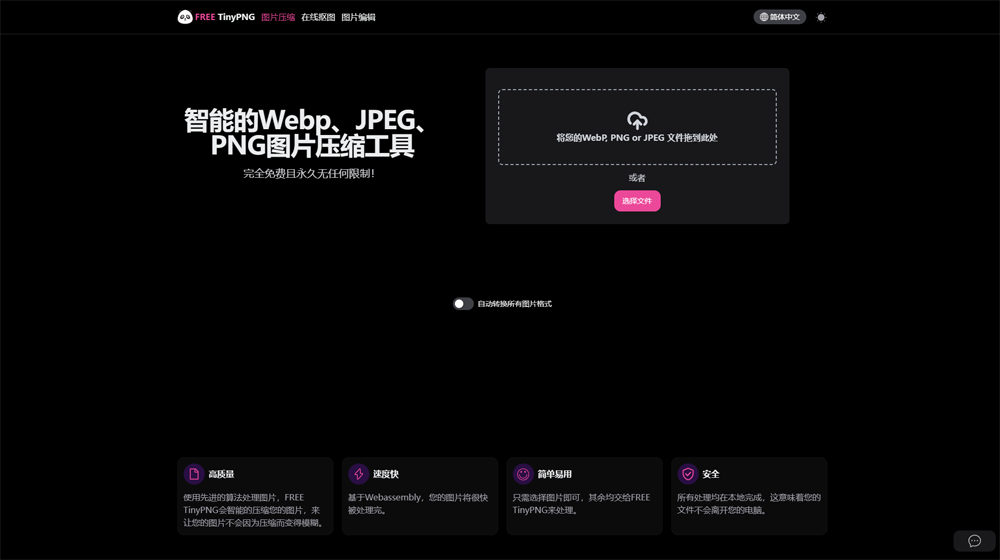
Task: Click the 安全 card title
Action: pyautogui.click(x=710, y=474)
